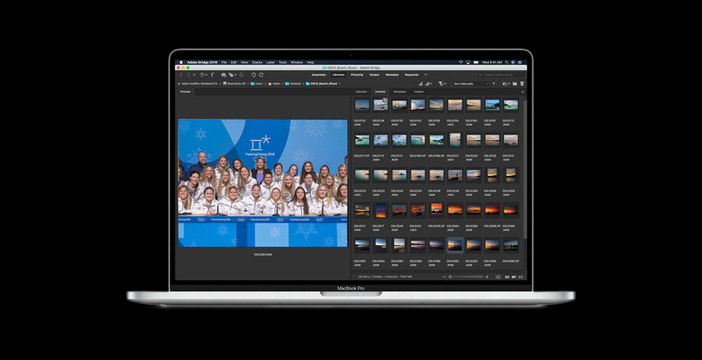Click the Go forward arrow in the toolbar
This screenshot has width=702, height=360.
pos(188,75)
